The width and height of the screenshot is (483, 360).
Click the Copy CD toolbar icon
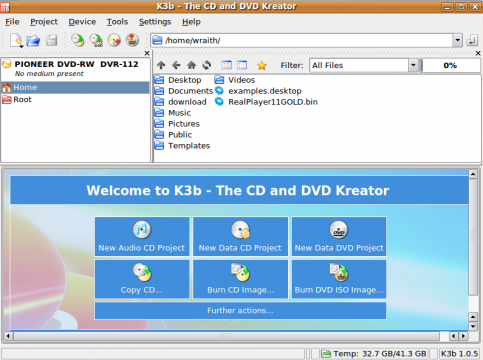coord(78,40)
